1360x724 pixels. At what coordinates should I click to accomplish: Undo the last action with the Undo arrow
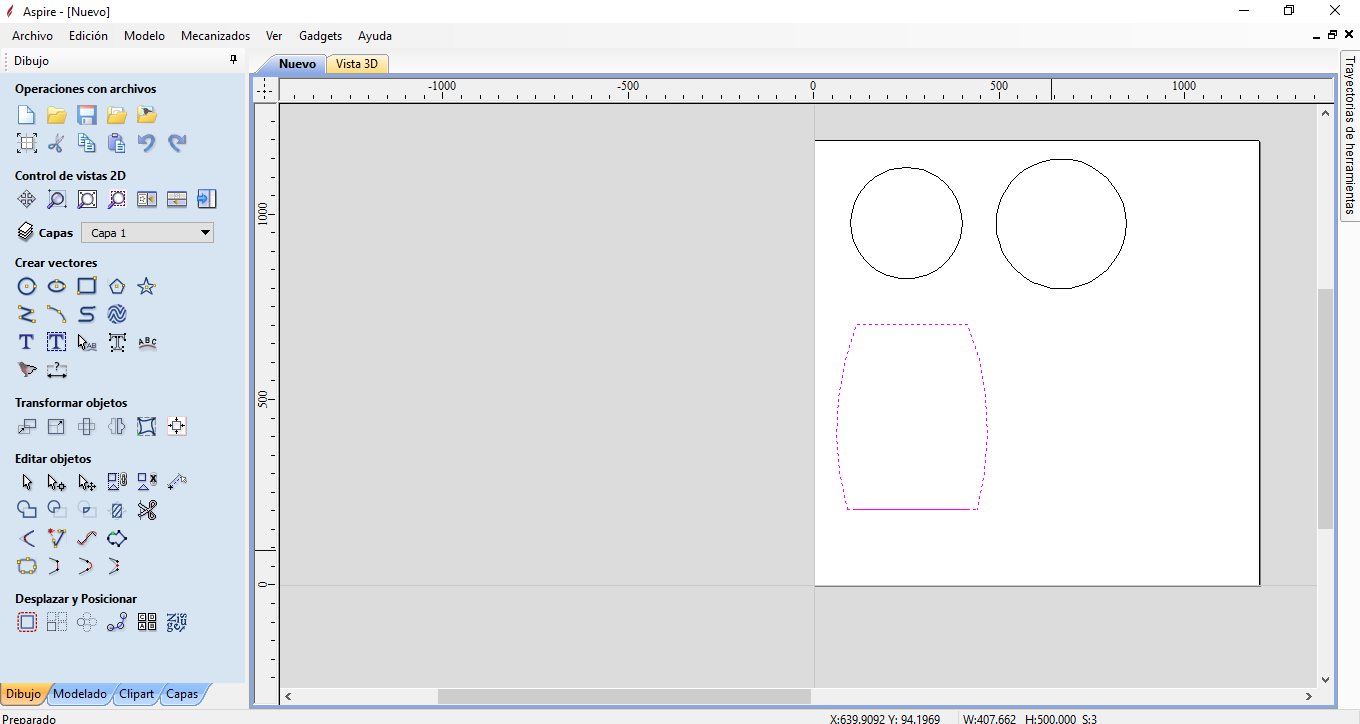[147, 143]
